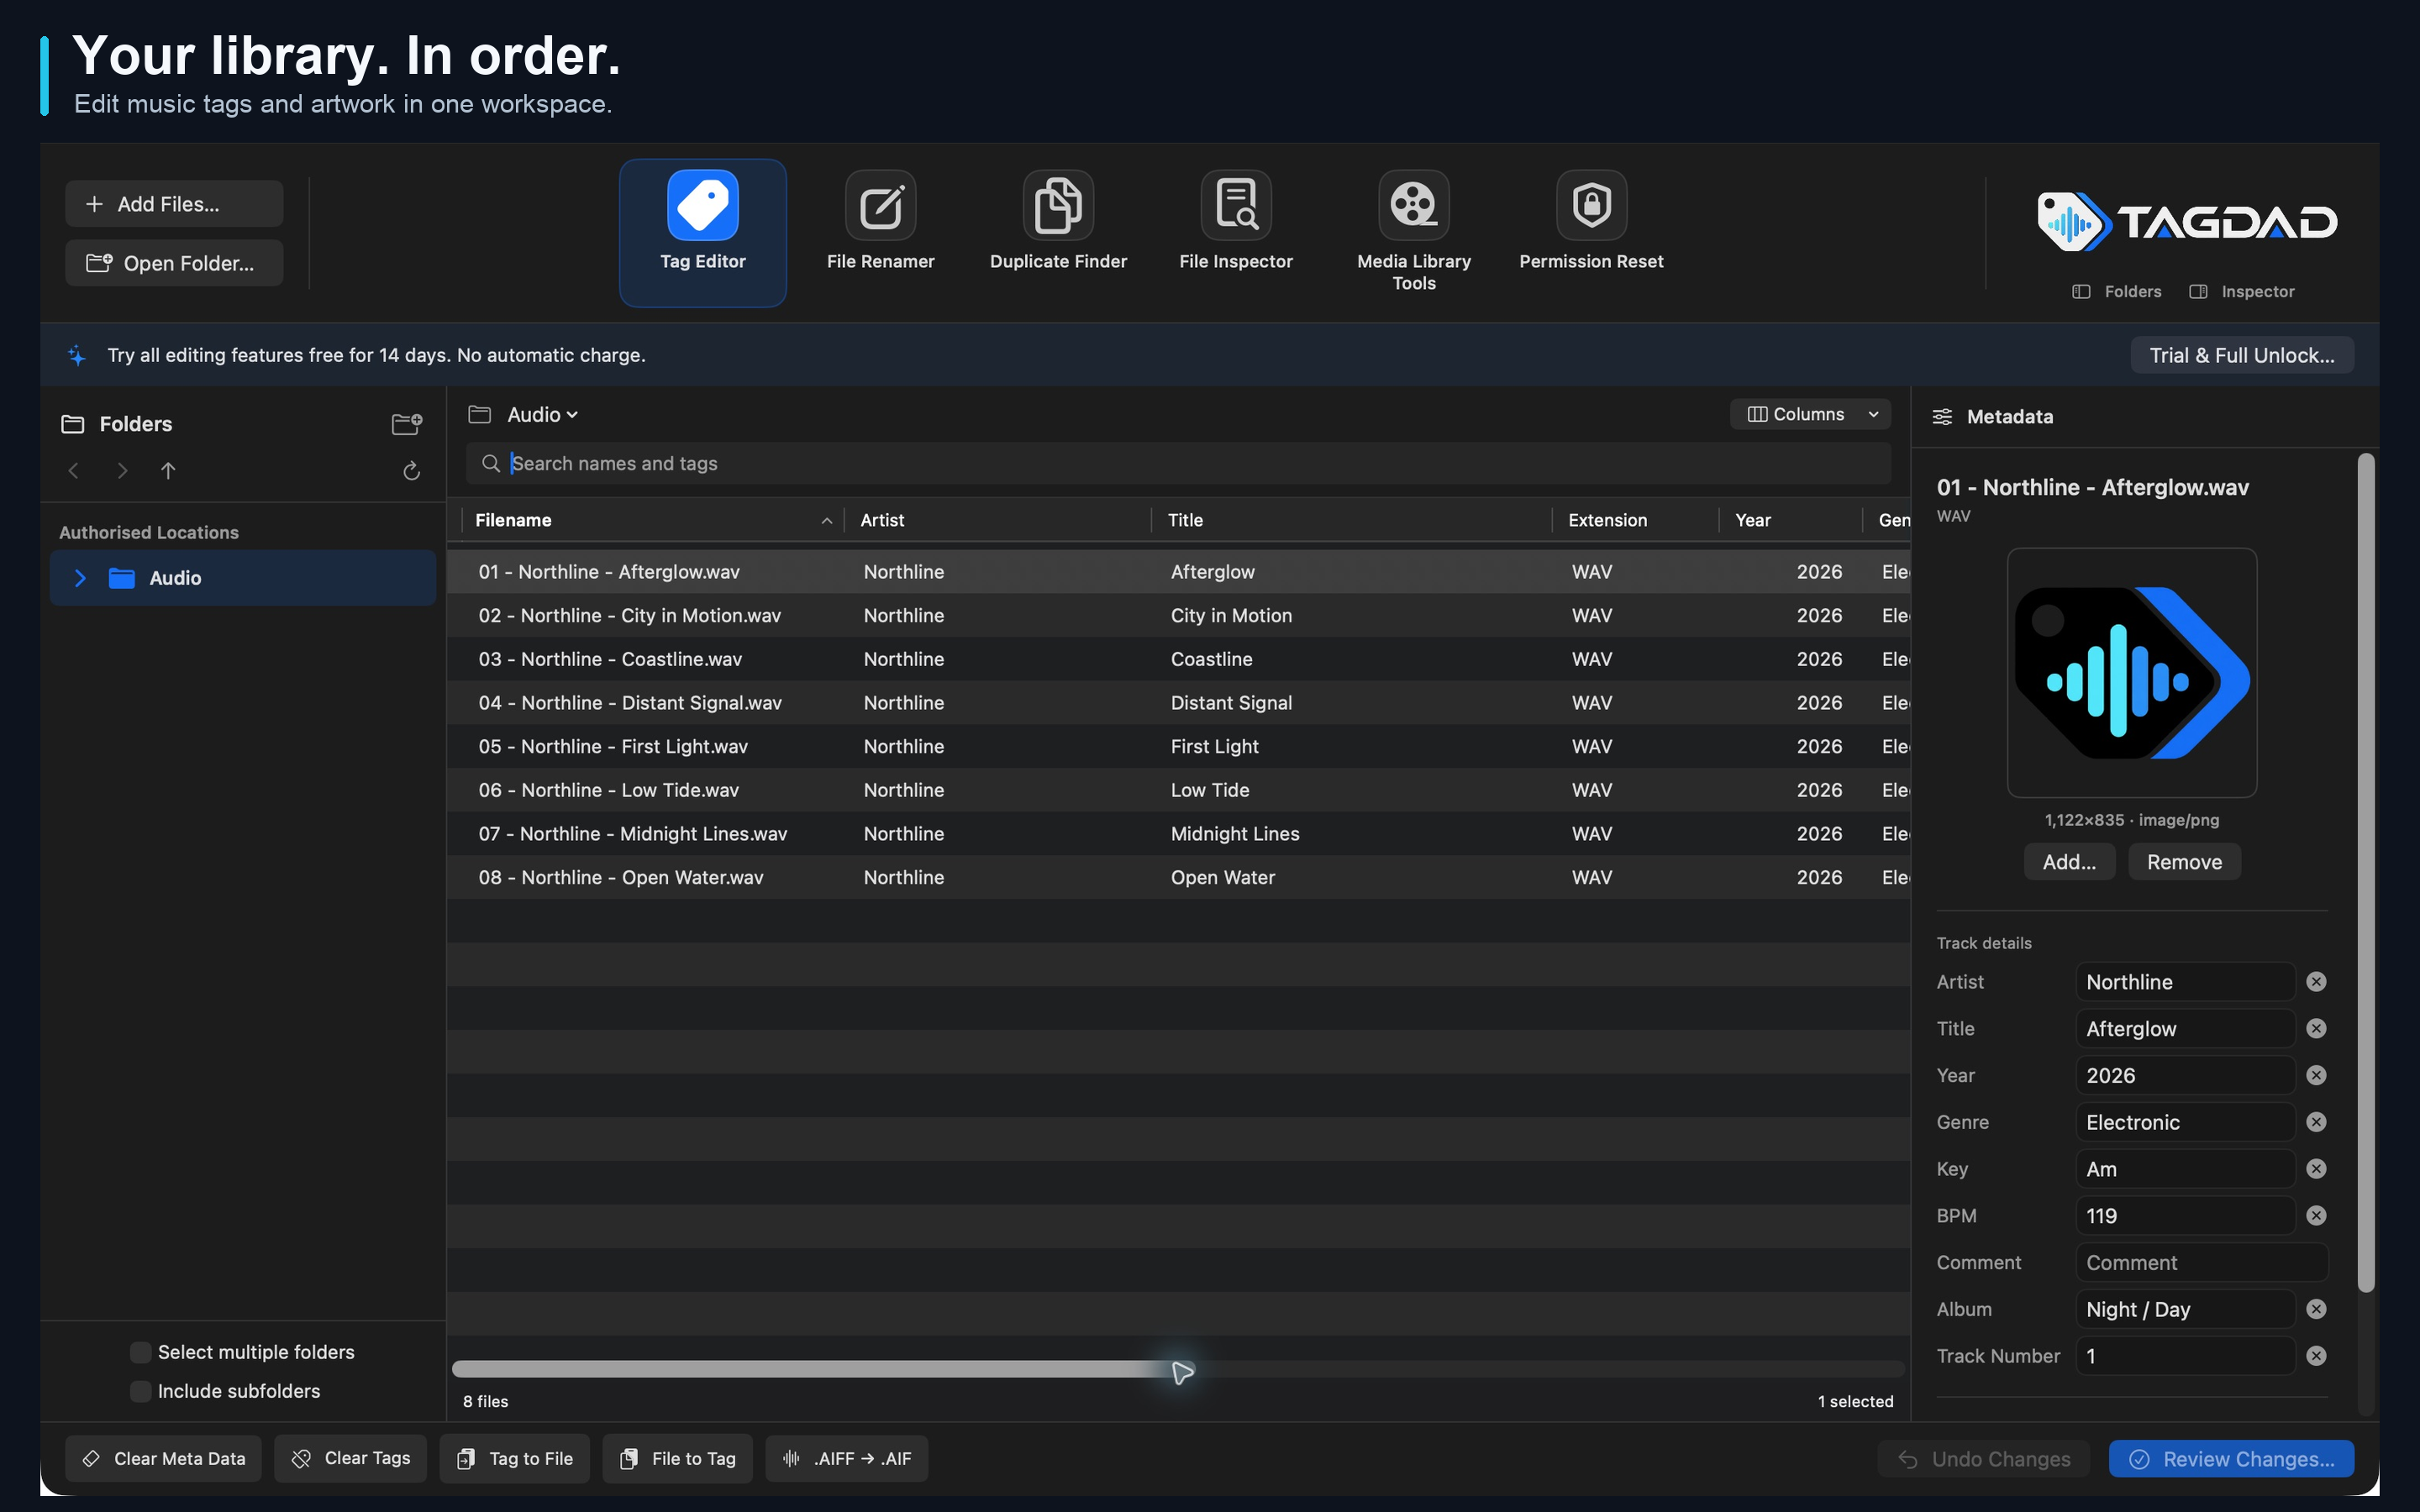Clear the Title field value

[2316, 1029]
